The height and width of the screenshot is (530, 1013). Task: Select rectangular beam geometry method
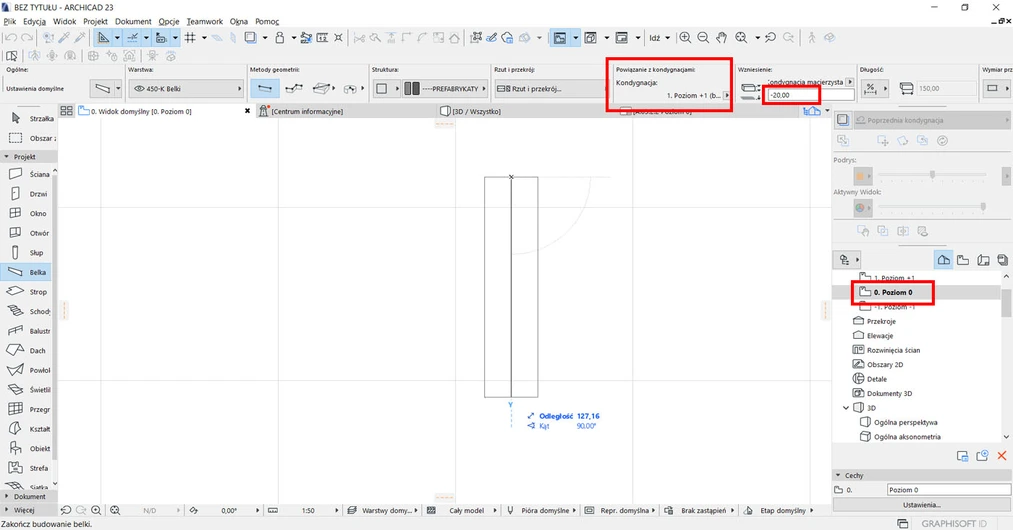coord(322,89)
